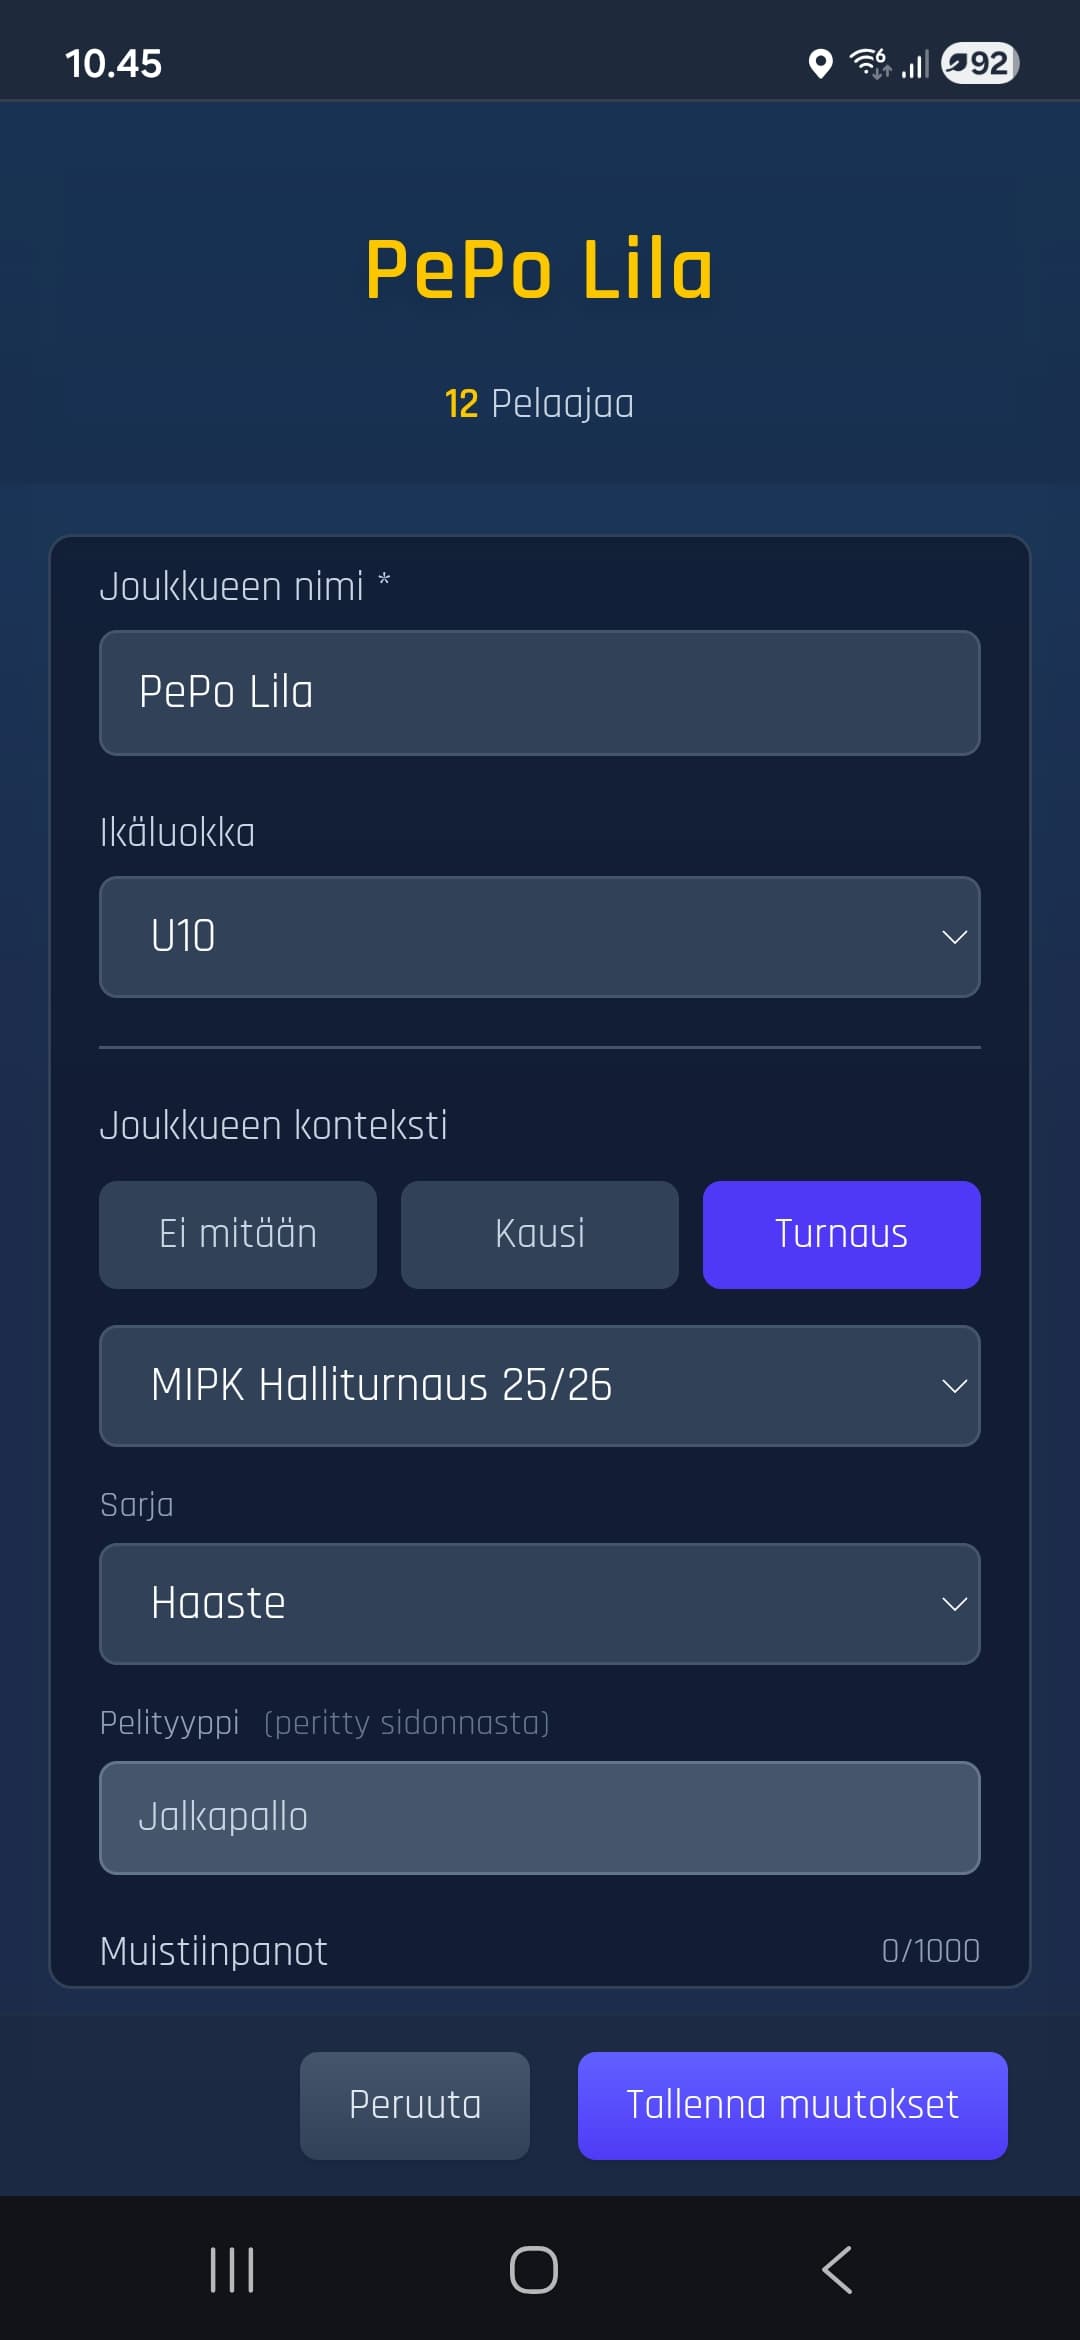1080x2340 pixels.
Task: Expand the Sarja dropdown showing Haaste
Action: click(540, 1603)
